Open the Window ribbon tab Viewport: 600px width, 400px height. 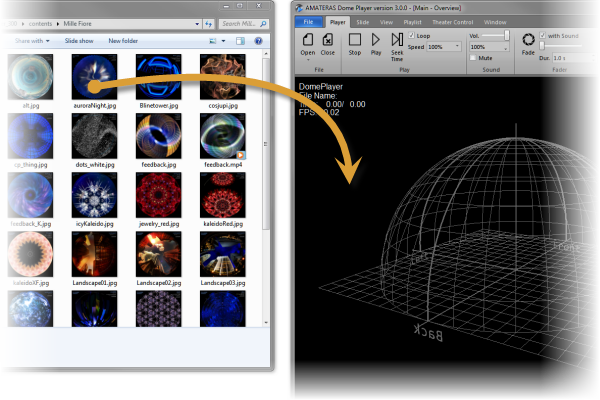495,22
